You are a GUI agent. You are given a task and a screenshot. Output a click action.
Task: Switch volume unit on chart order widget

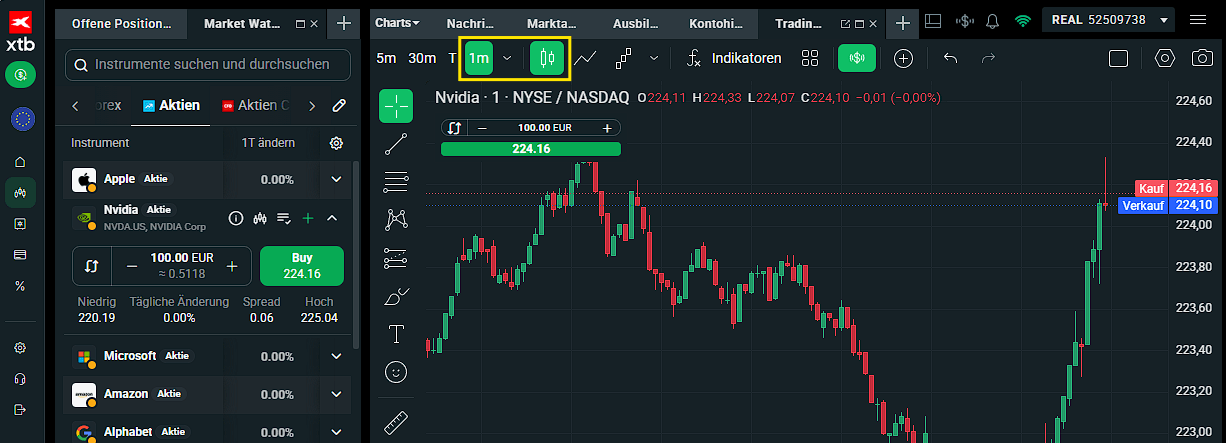454,127
